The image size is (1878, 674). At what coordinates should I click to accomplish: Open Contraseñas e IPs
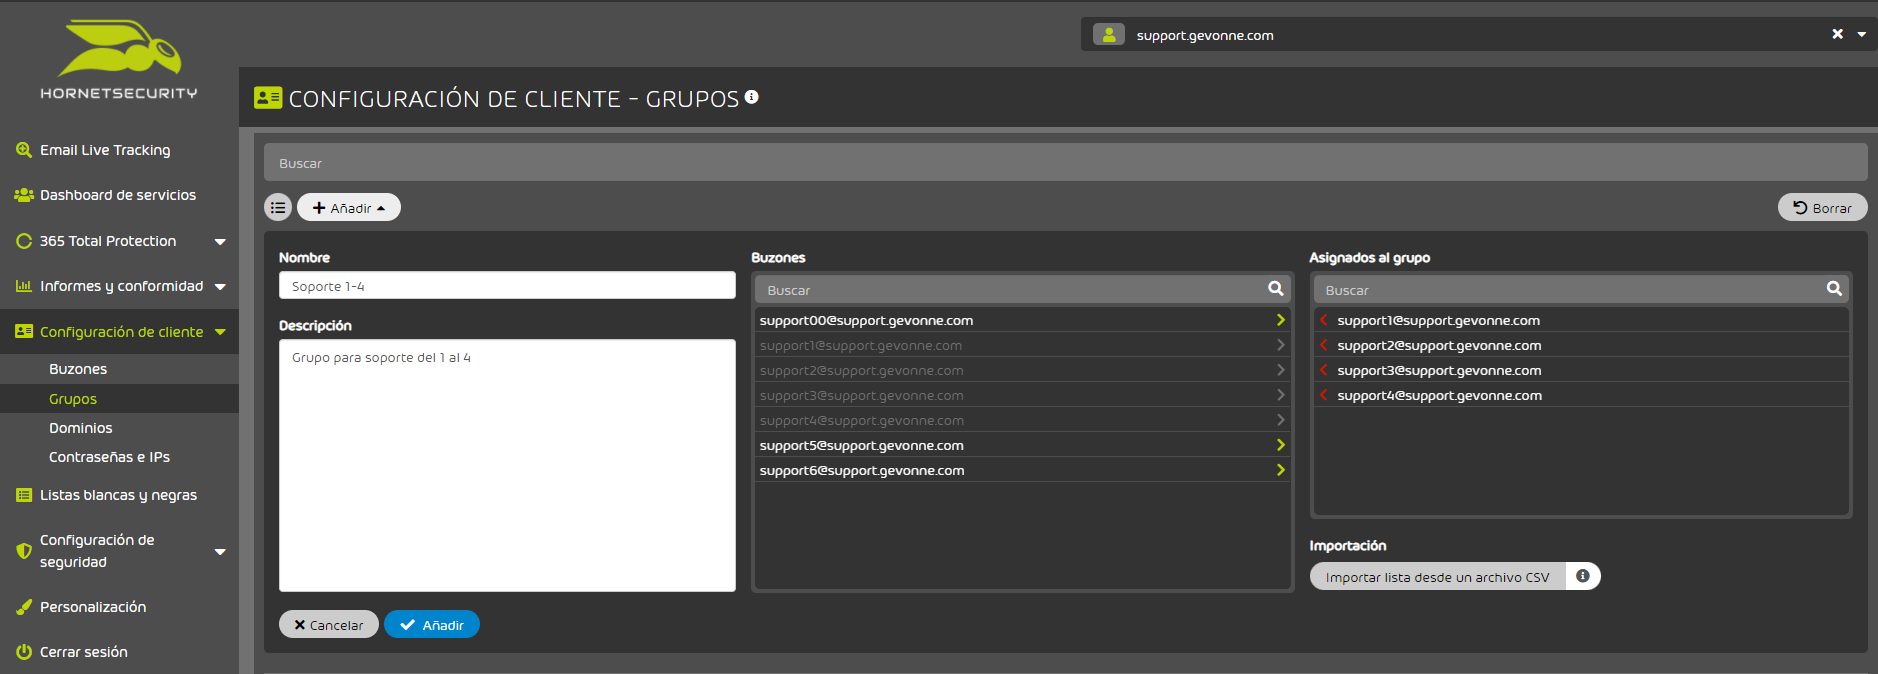[x=109, y=457]
